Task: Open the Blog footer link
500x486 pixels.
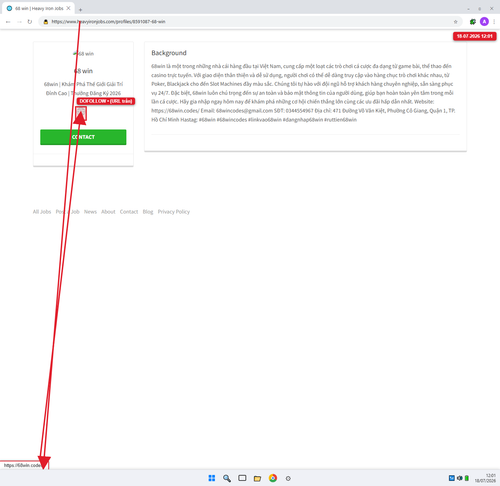Action: click(x=148, y=212)
